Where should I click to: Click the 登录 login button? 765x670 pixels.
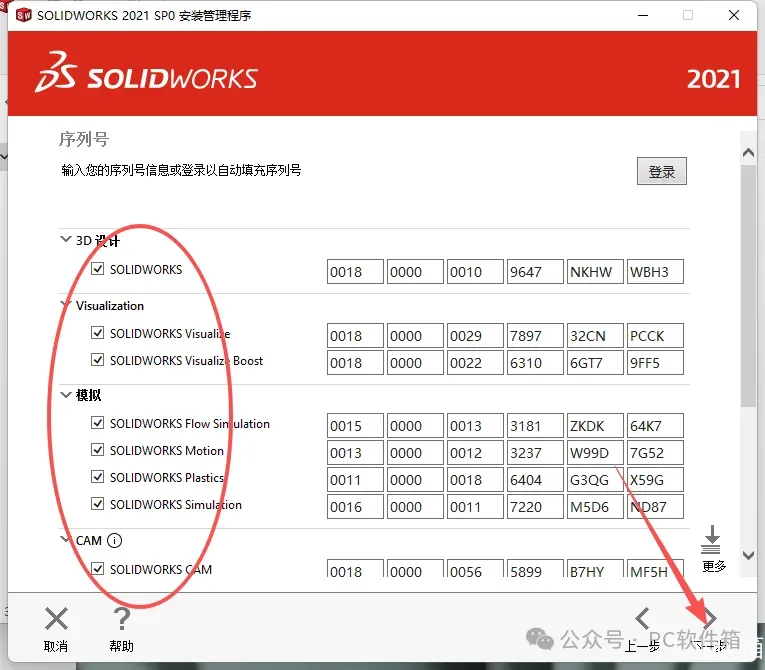point(662,171)
